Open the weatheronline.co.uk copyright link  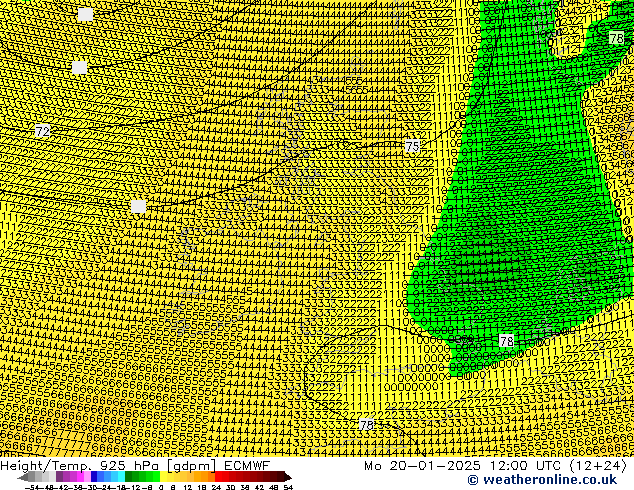point(542,480)
